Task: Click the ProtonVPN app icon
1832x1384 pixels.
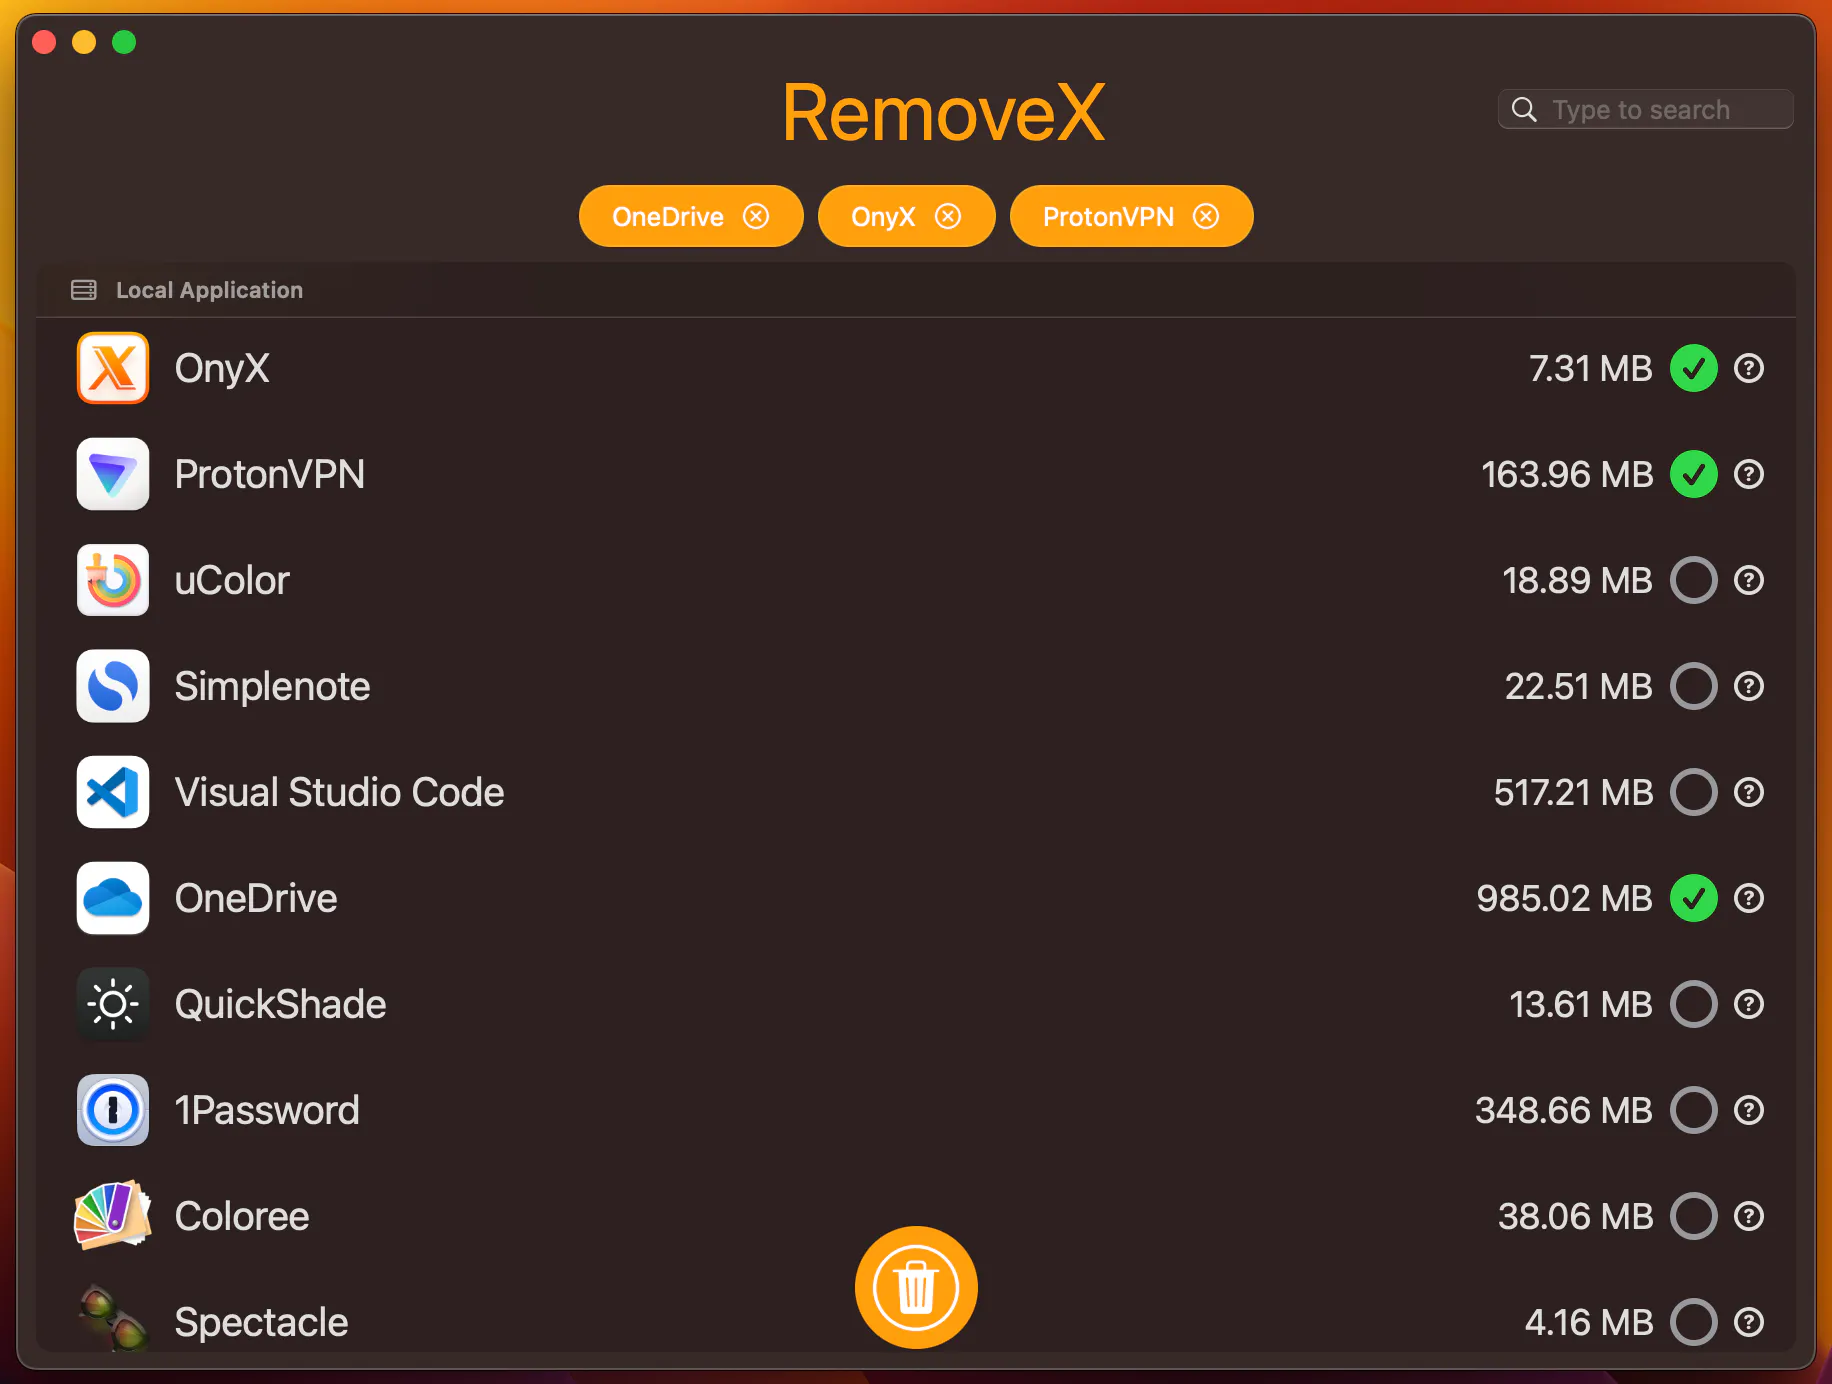Action: [113, 474]
